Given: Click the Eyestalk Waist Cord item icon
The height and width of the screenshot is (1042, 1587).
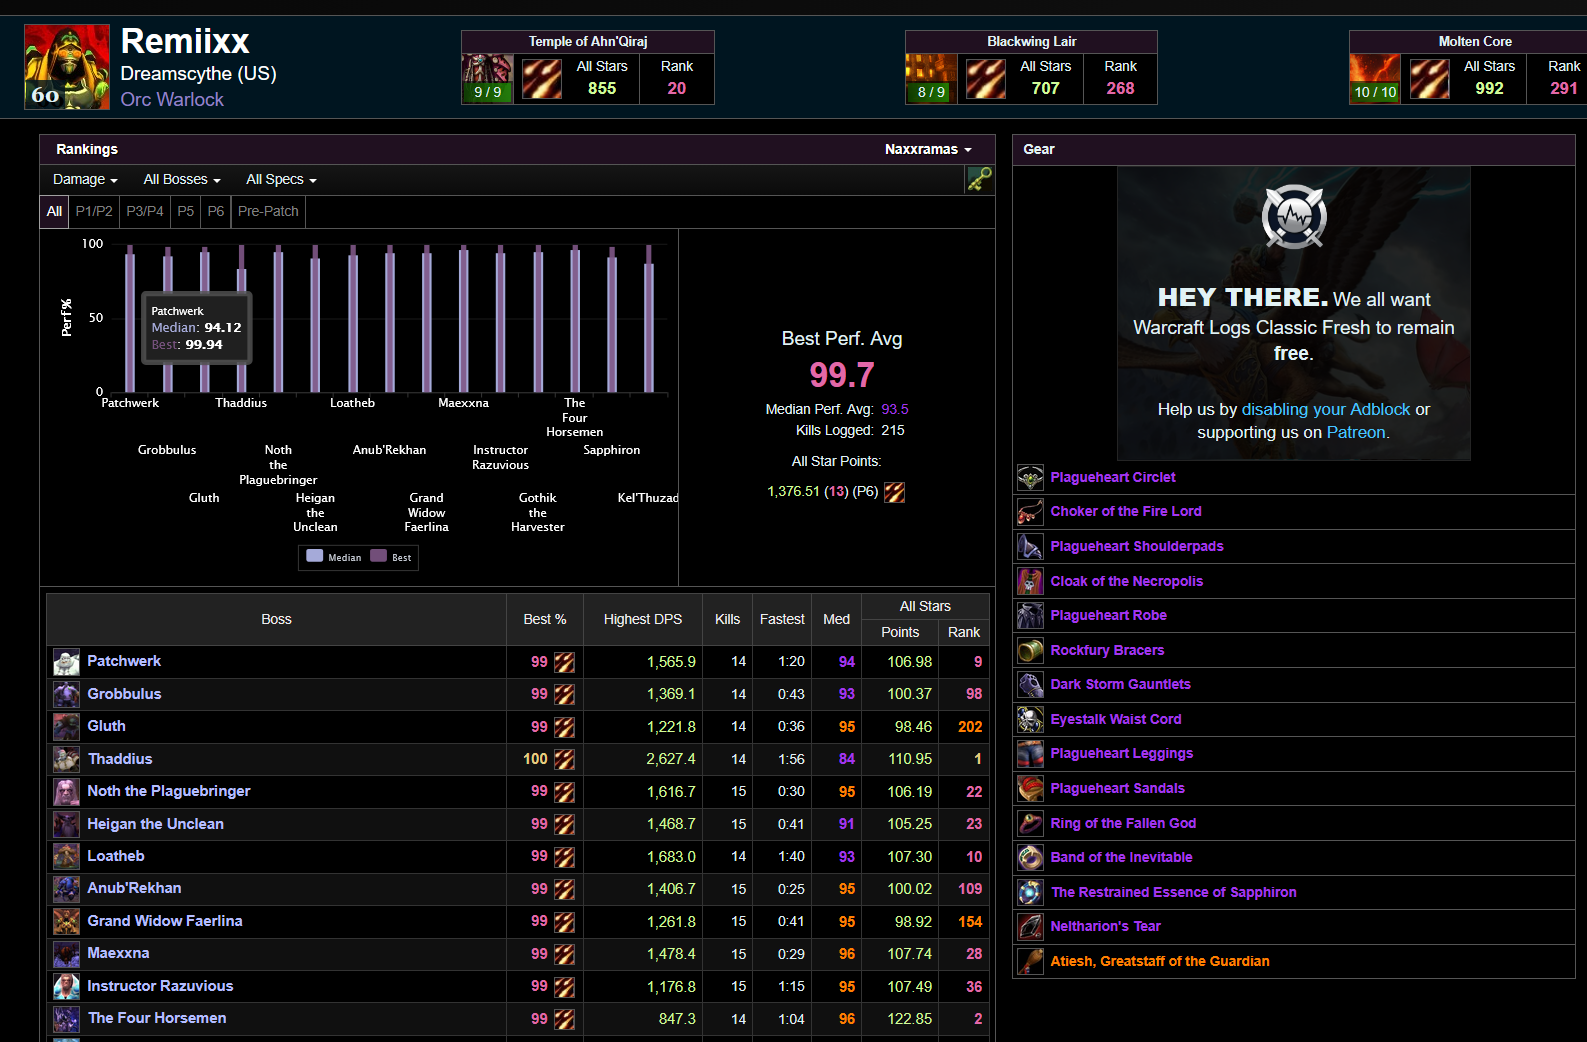Looking at the screenshot, I should [x=1030, y=719].
